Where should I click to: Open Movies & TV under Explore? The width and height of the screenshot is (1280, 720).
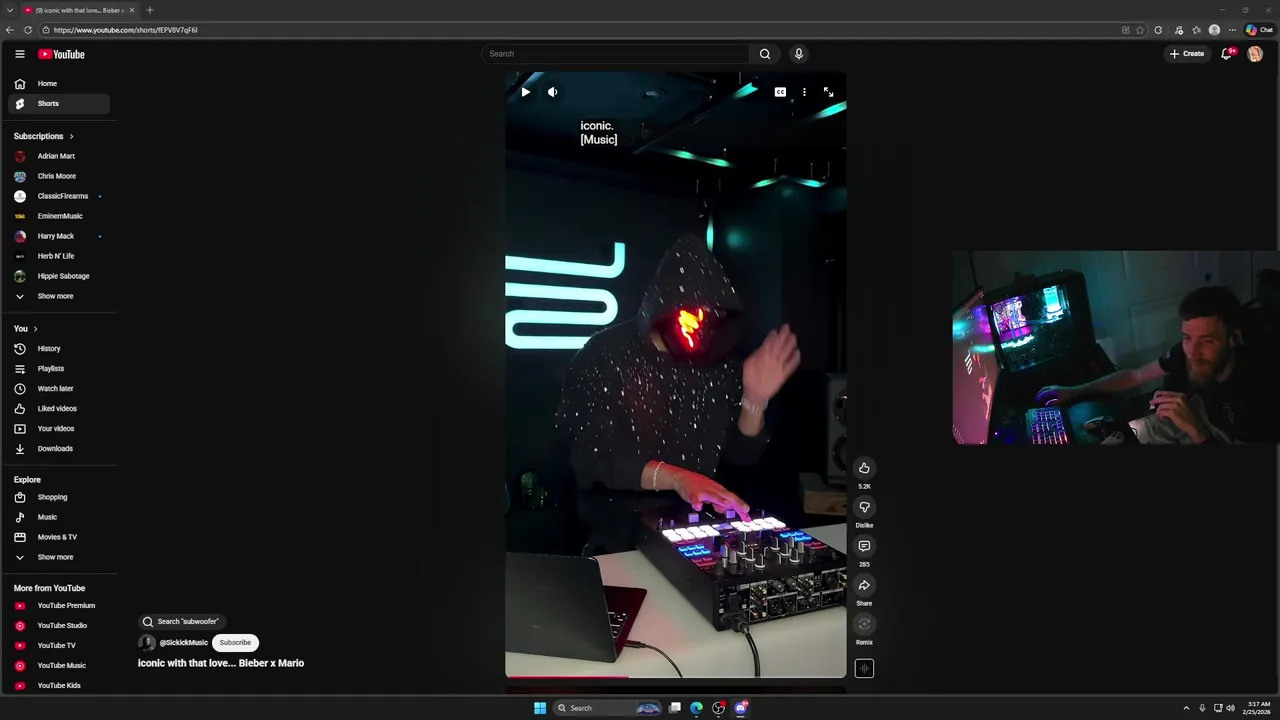(59, 537)
